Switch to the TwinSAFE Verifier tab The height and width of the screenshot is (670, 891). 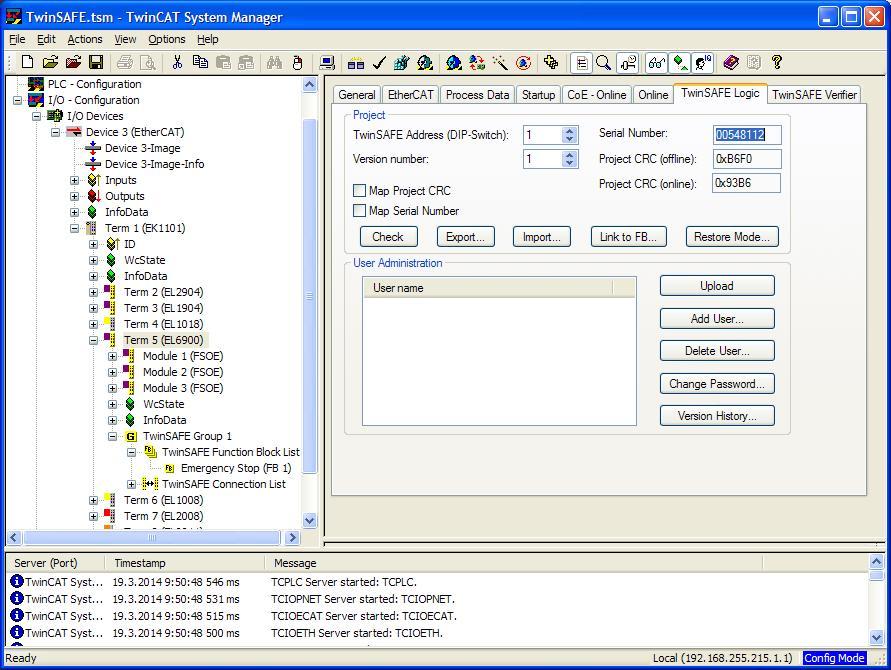point(814,95)
